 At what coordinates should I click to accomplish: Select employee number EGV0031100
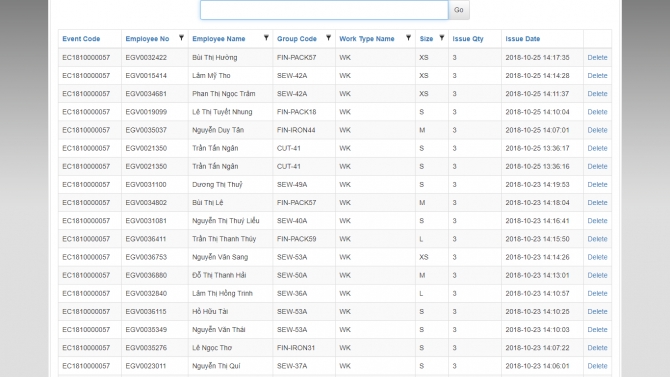coord(146,185)
